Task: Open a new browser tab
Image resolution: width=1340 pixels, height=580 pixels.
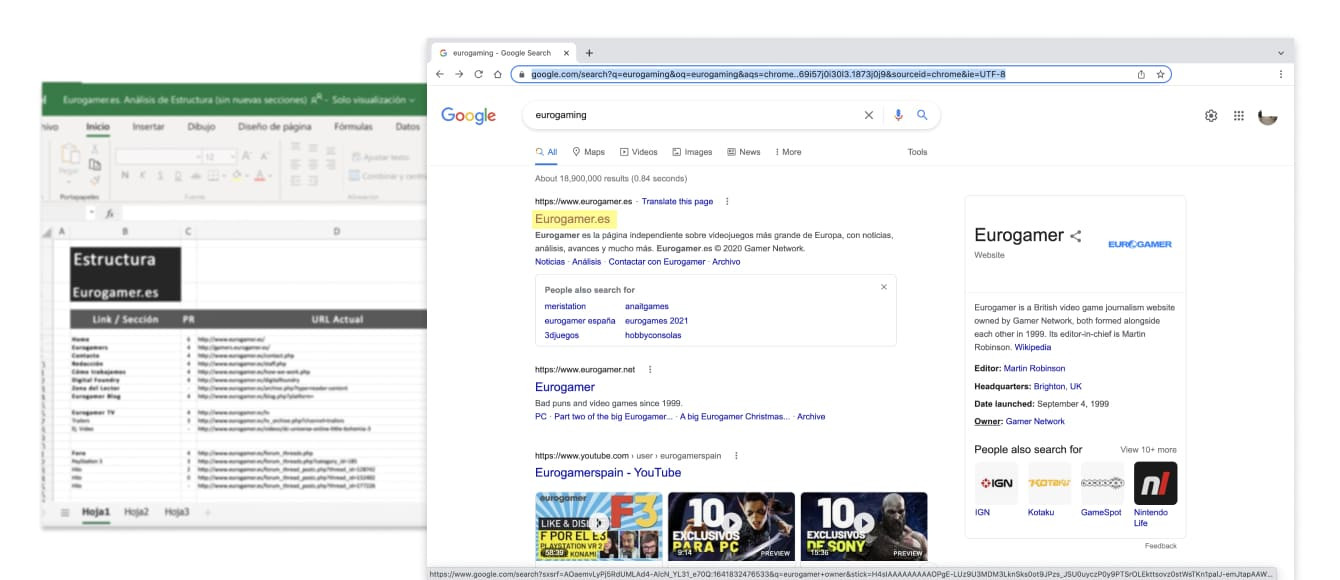Action: (589, 53)
